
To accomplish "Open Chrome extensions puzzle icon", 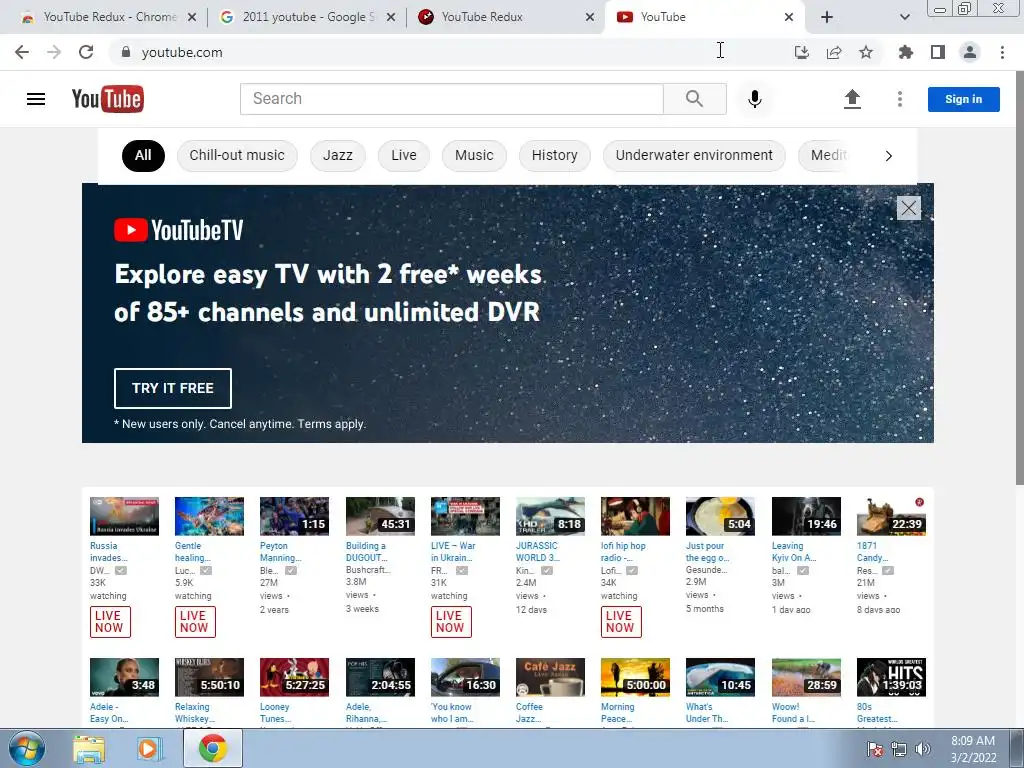I will (906, 52).
